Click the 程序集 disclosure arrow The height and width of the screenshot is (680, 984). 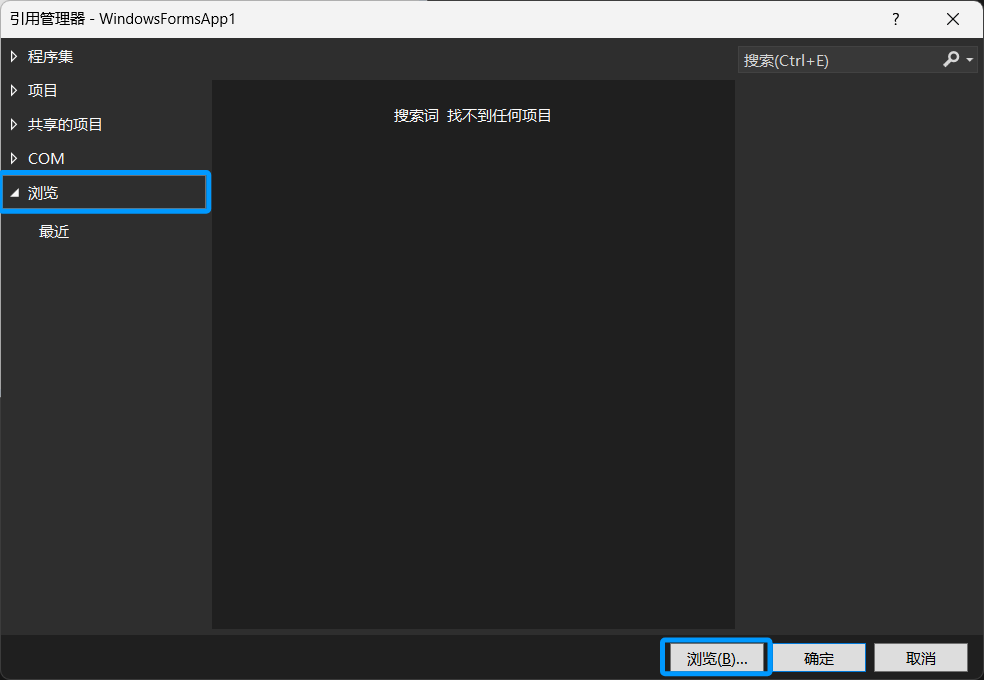pyautogui.click(x=12, y=56)
